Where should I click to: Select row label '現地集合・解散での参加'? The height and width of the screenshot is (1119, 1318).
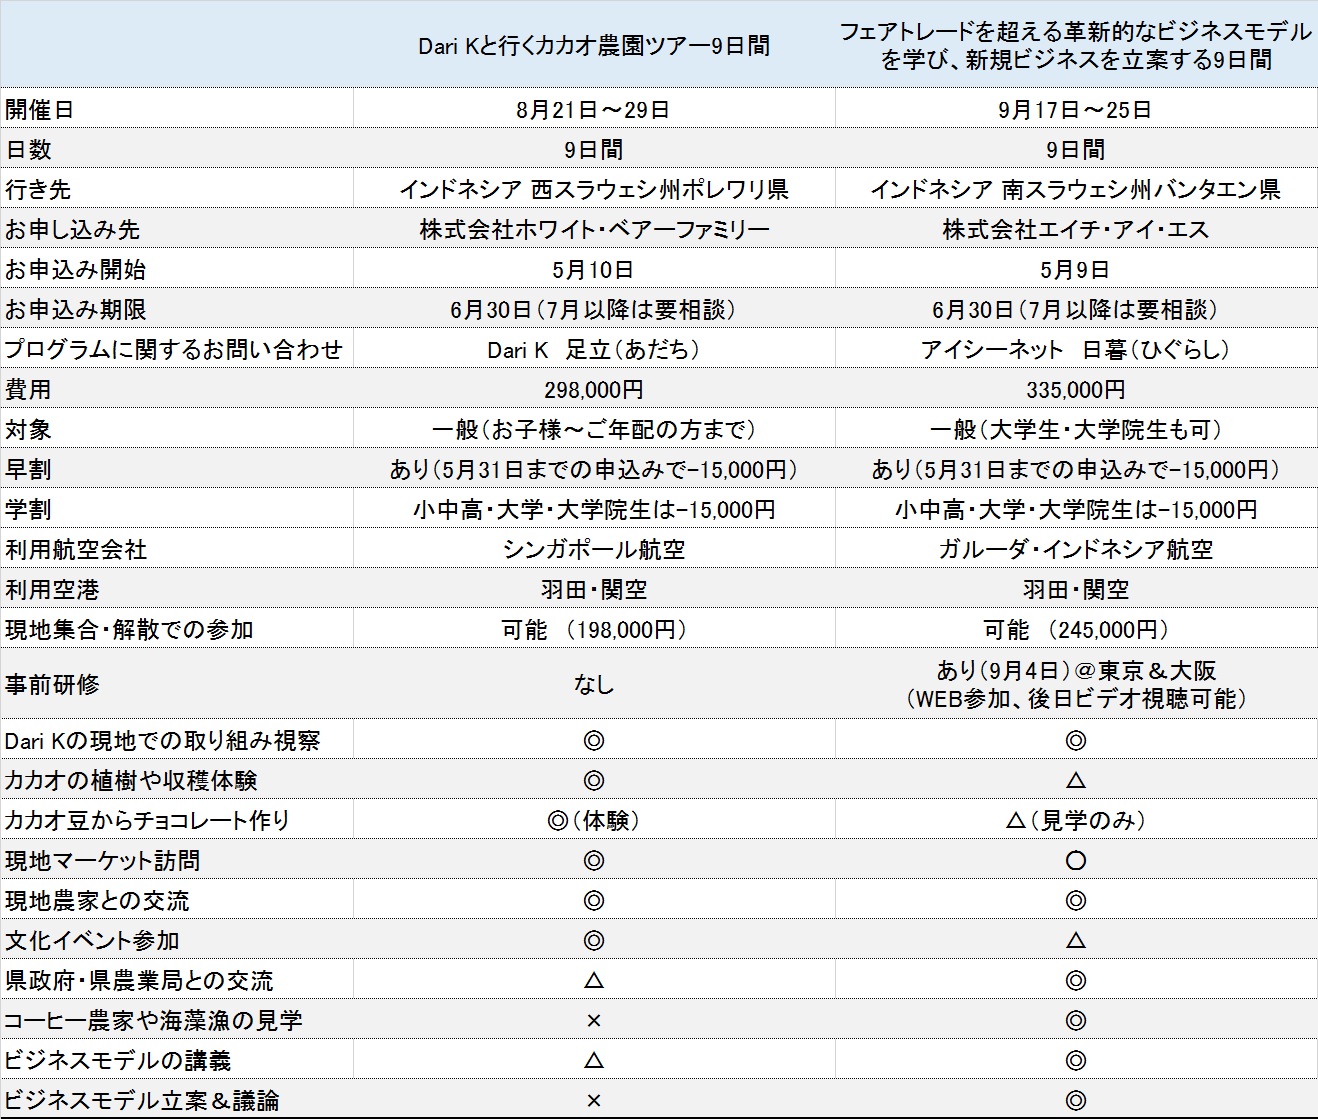[x=129, y=630]
